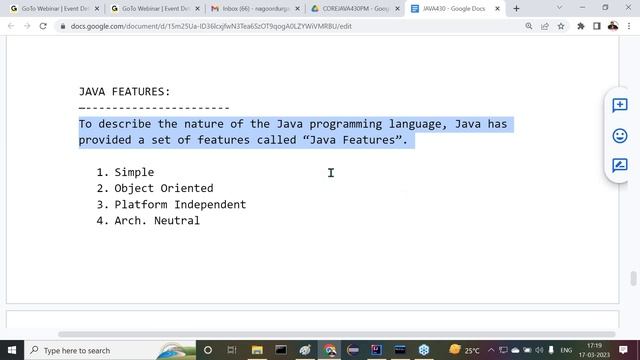Open Cortana circle on taskbar
This screenshot has width=640, height=360.
click(x=208, y=350)
